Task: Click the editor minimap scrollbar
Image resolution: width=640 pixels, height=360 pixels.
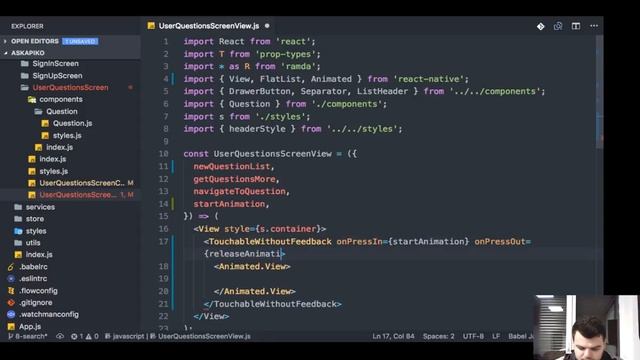Action: pyautogui.click(x=599, y=92)
